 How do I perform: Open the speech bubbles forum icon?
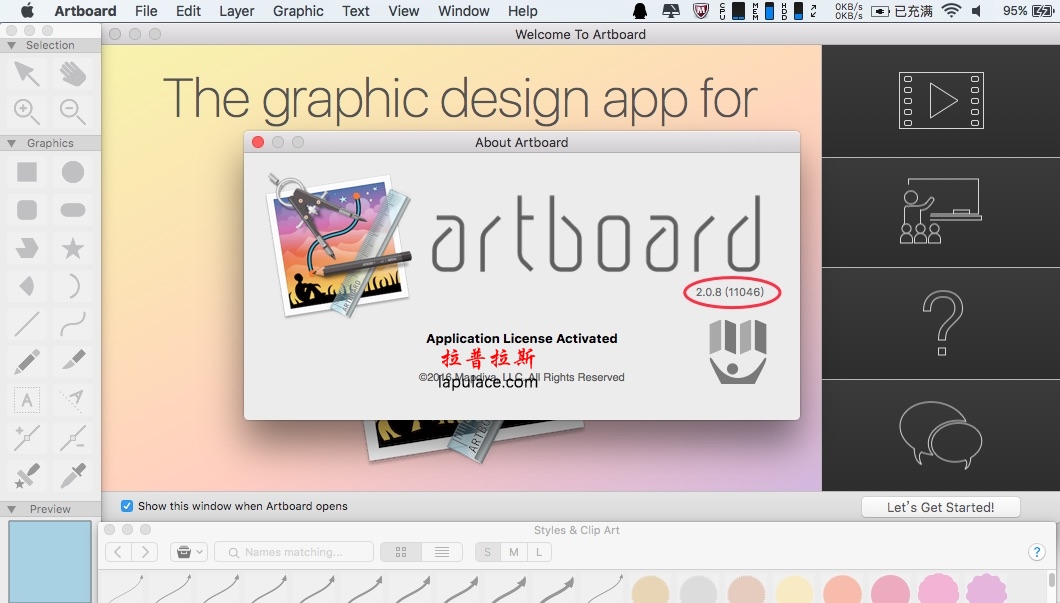tap(940, 435)
